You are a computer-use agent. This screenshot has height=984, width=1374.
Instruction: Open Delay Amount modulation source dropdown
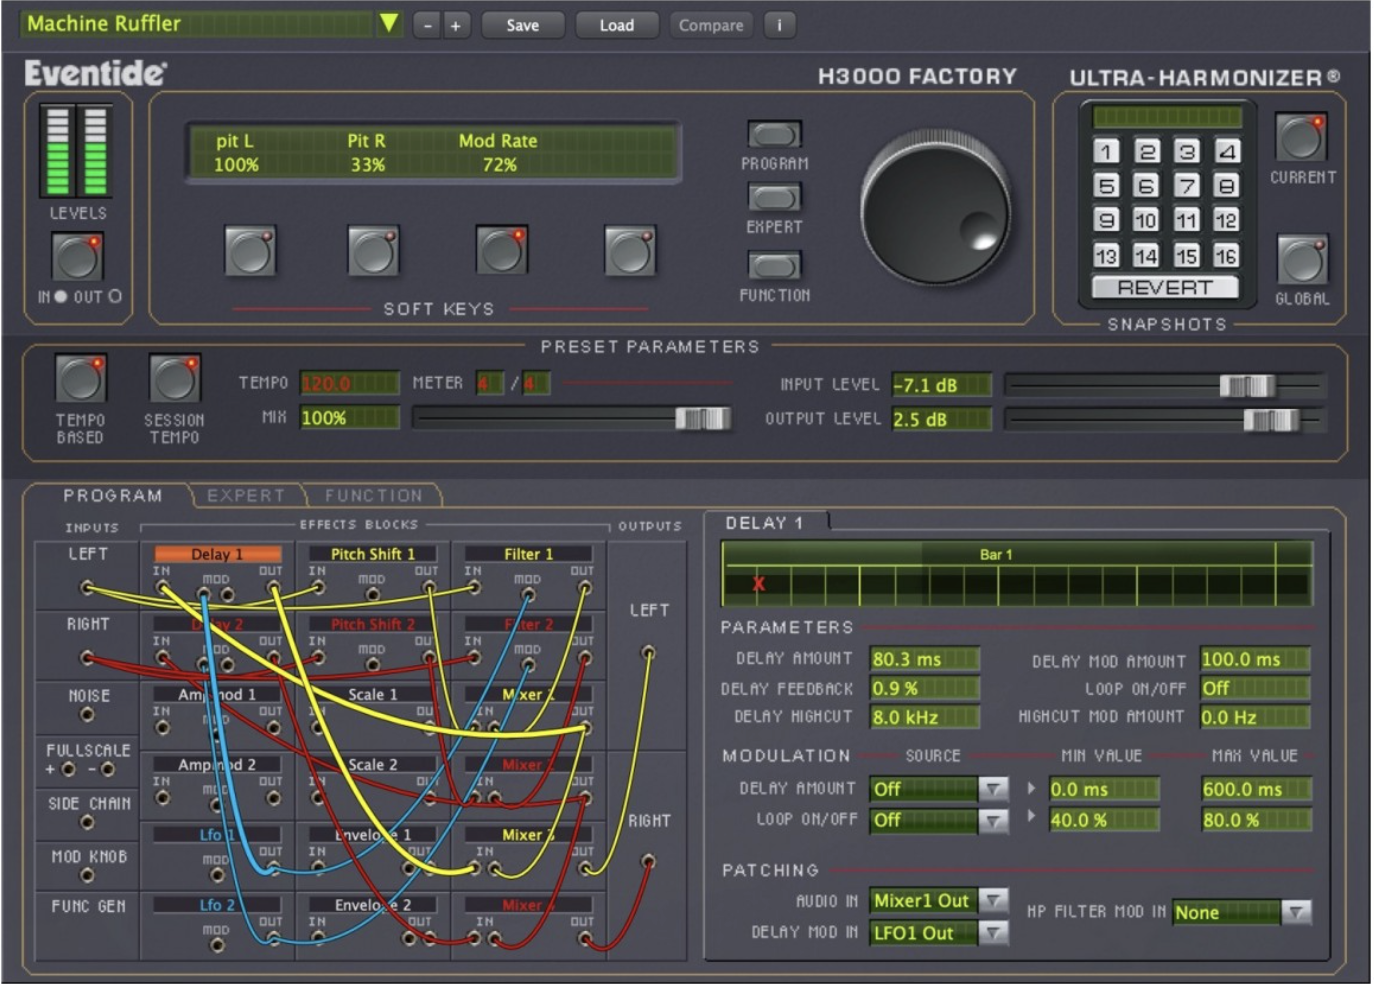point(993,789)
